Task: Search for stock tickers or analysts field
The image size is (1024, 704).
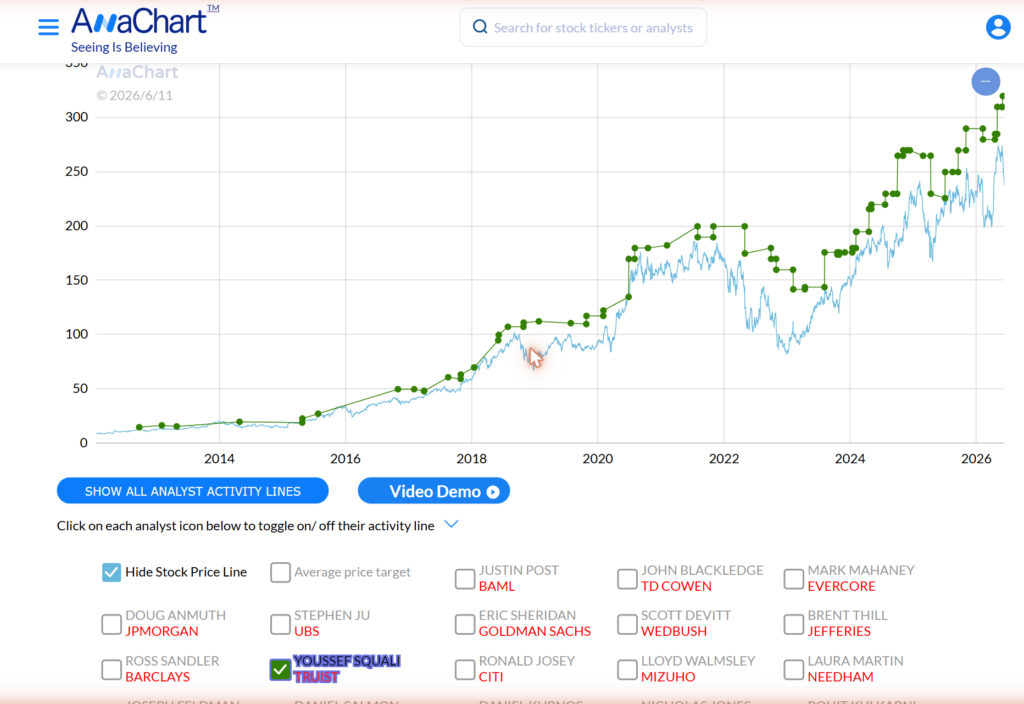Action: tap(583, 27)
